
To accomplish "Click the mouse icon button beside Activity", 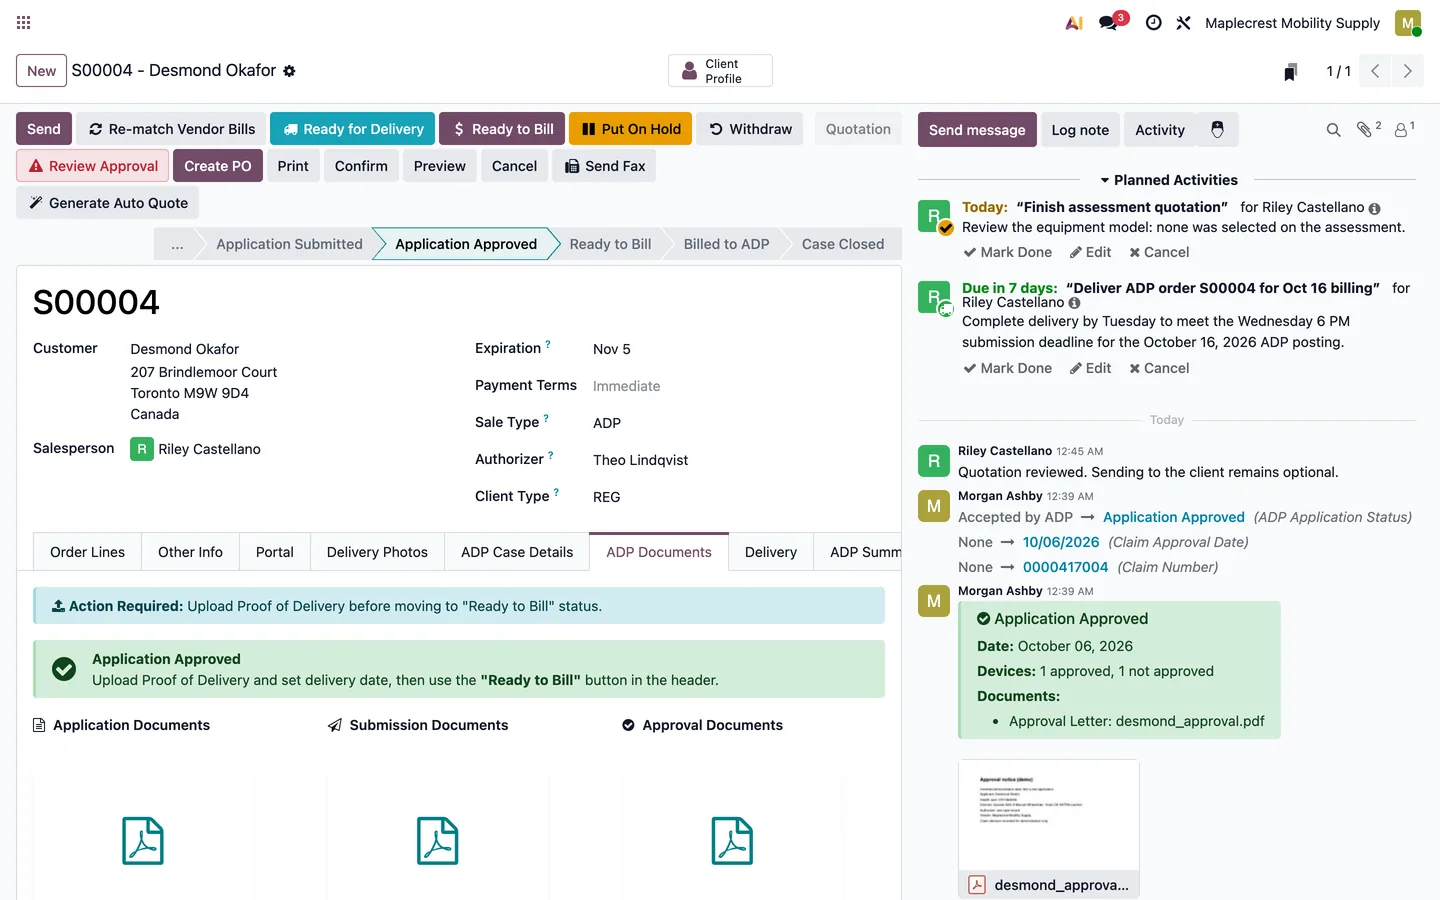I will [x=1217, y=129].
